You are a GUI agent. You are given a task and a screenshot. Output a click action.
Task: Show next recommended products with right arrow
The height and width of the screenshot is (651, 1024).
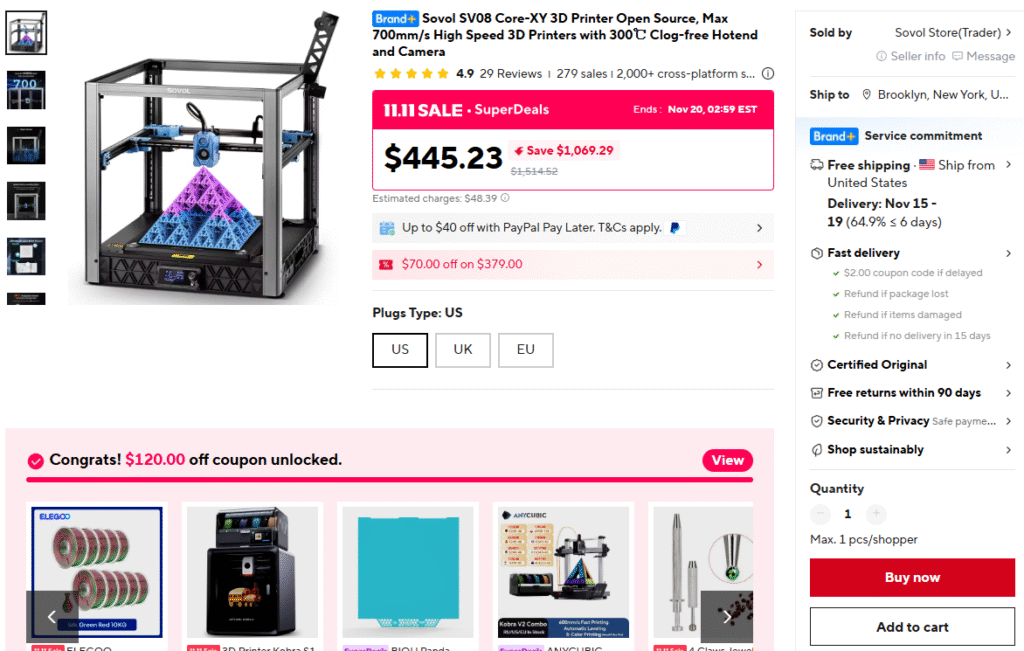pos(727,616)
